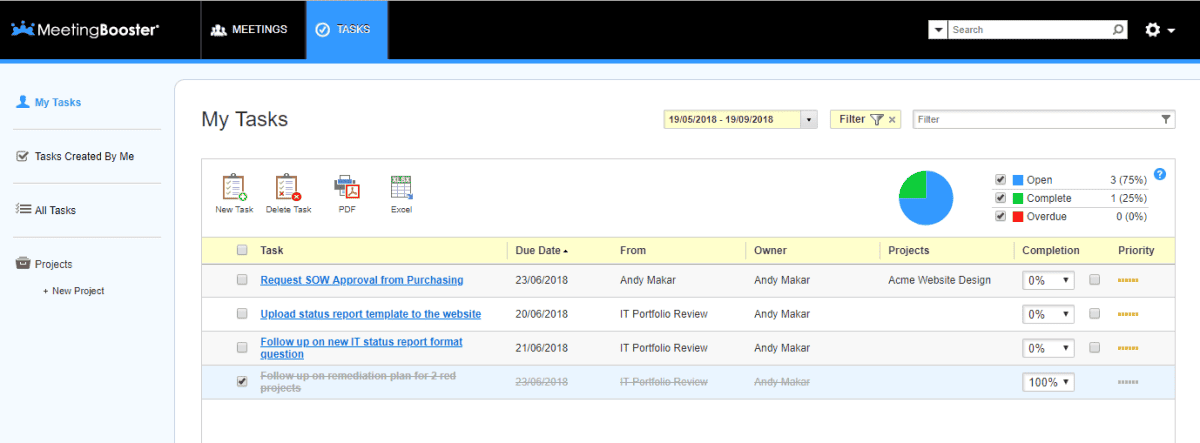Screen dimensions: 1200x443
Task: Click into the Search input field
Action: coord(1029,30)
